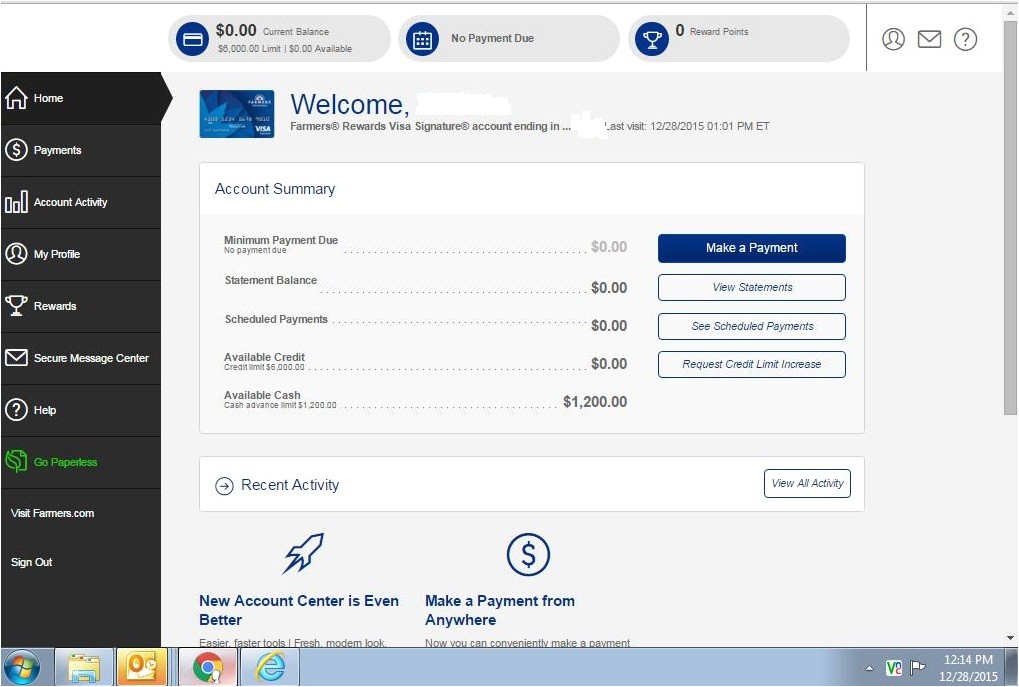This screenshot has height=687, width=1019.
Task: Click the Go Paperless green leaf icon
Action: pos(16,461)
